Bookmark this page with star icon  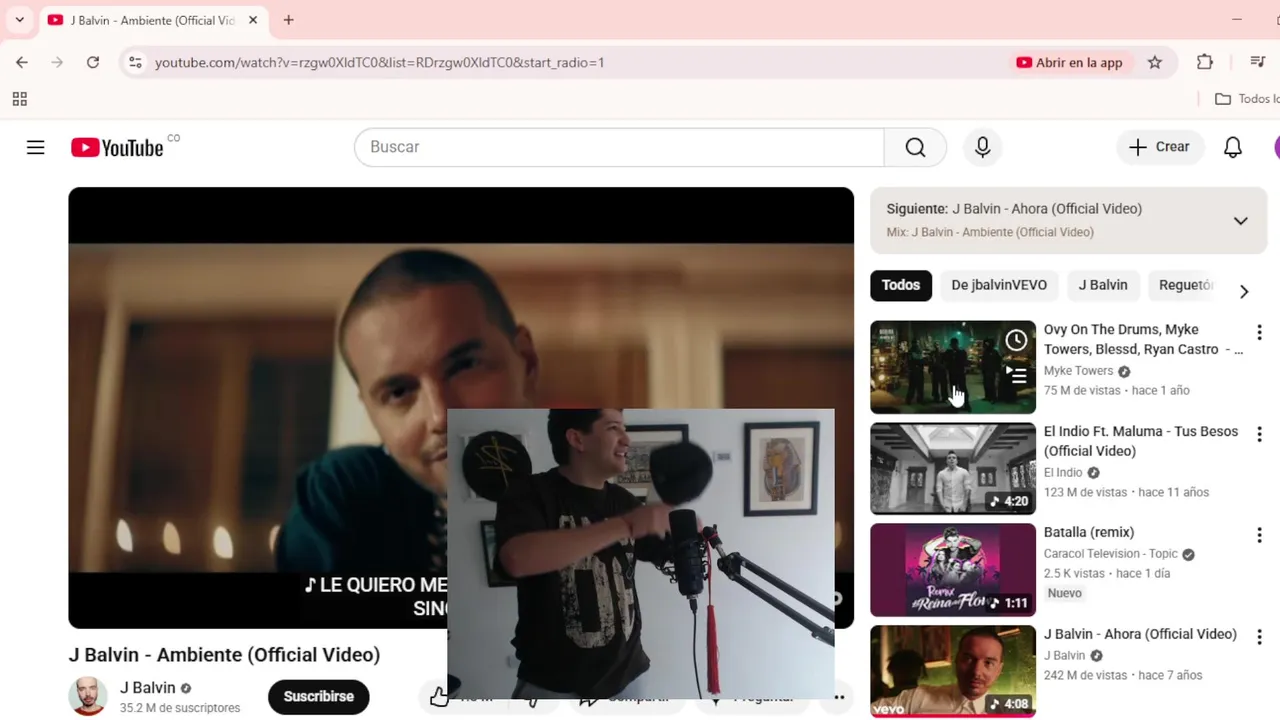1155,62
